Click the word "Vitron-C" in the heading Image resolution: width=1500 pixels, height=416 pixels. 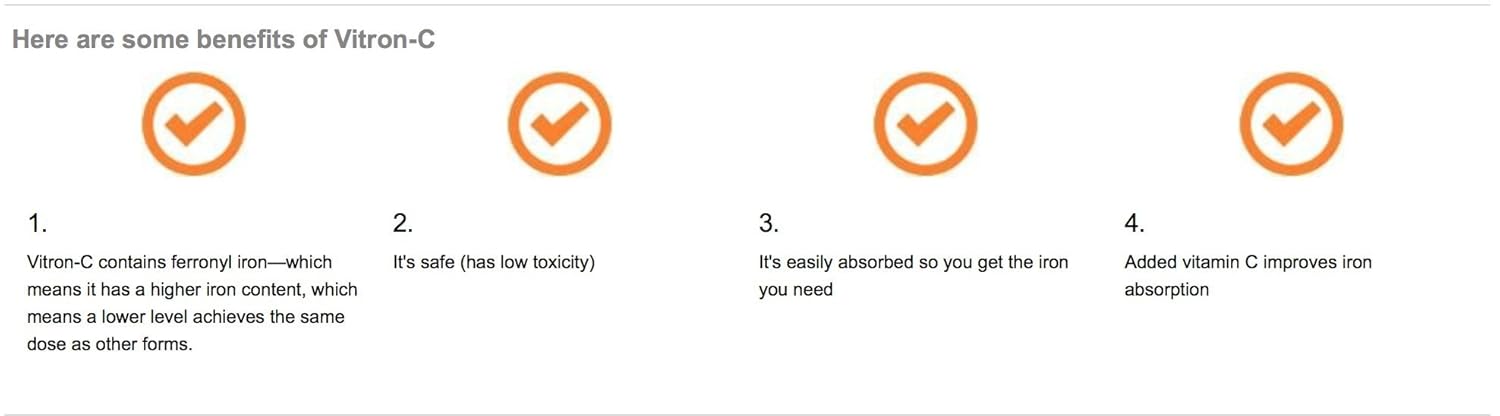click(384, 40)
